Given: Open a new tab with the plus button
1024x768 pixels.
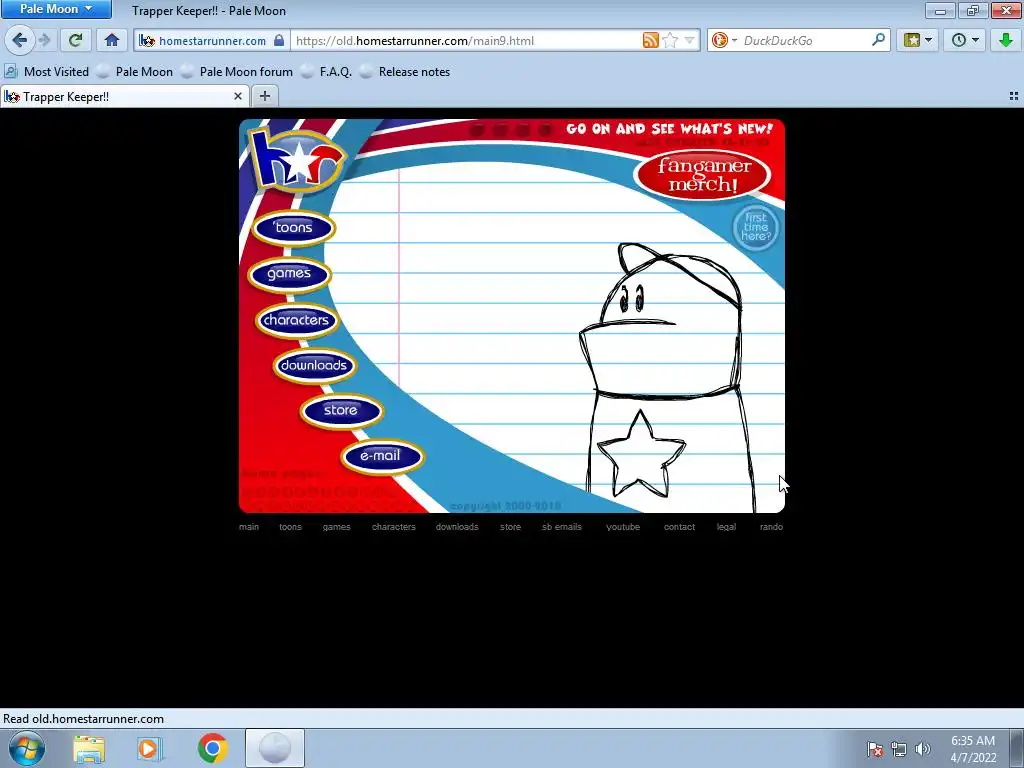Looking at the screenshot, I should (x=264, y=97).
